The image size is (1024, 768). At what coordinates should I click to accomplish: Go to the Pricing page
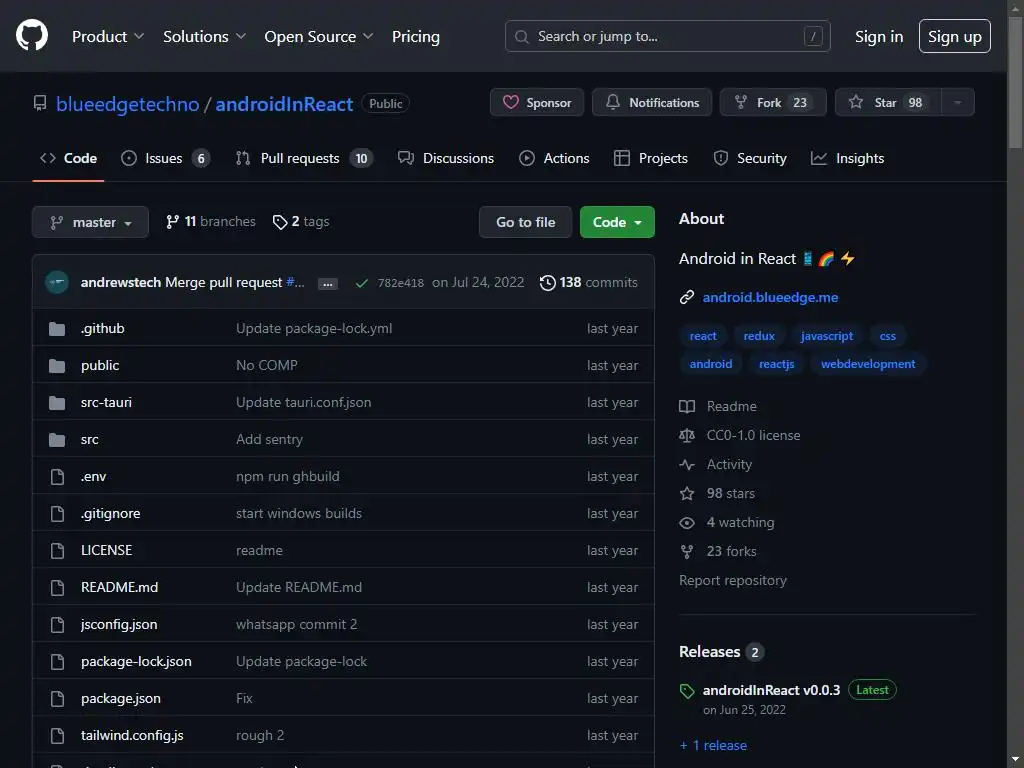pyautogui.click(x=415, y=37)
